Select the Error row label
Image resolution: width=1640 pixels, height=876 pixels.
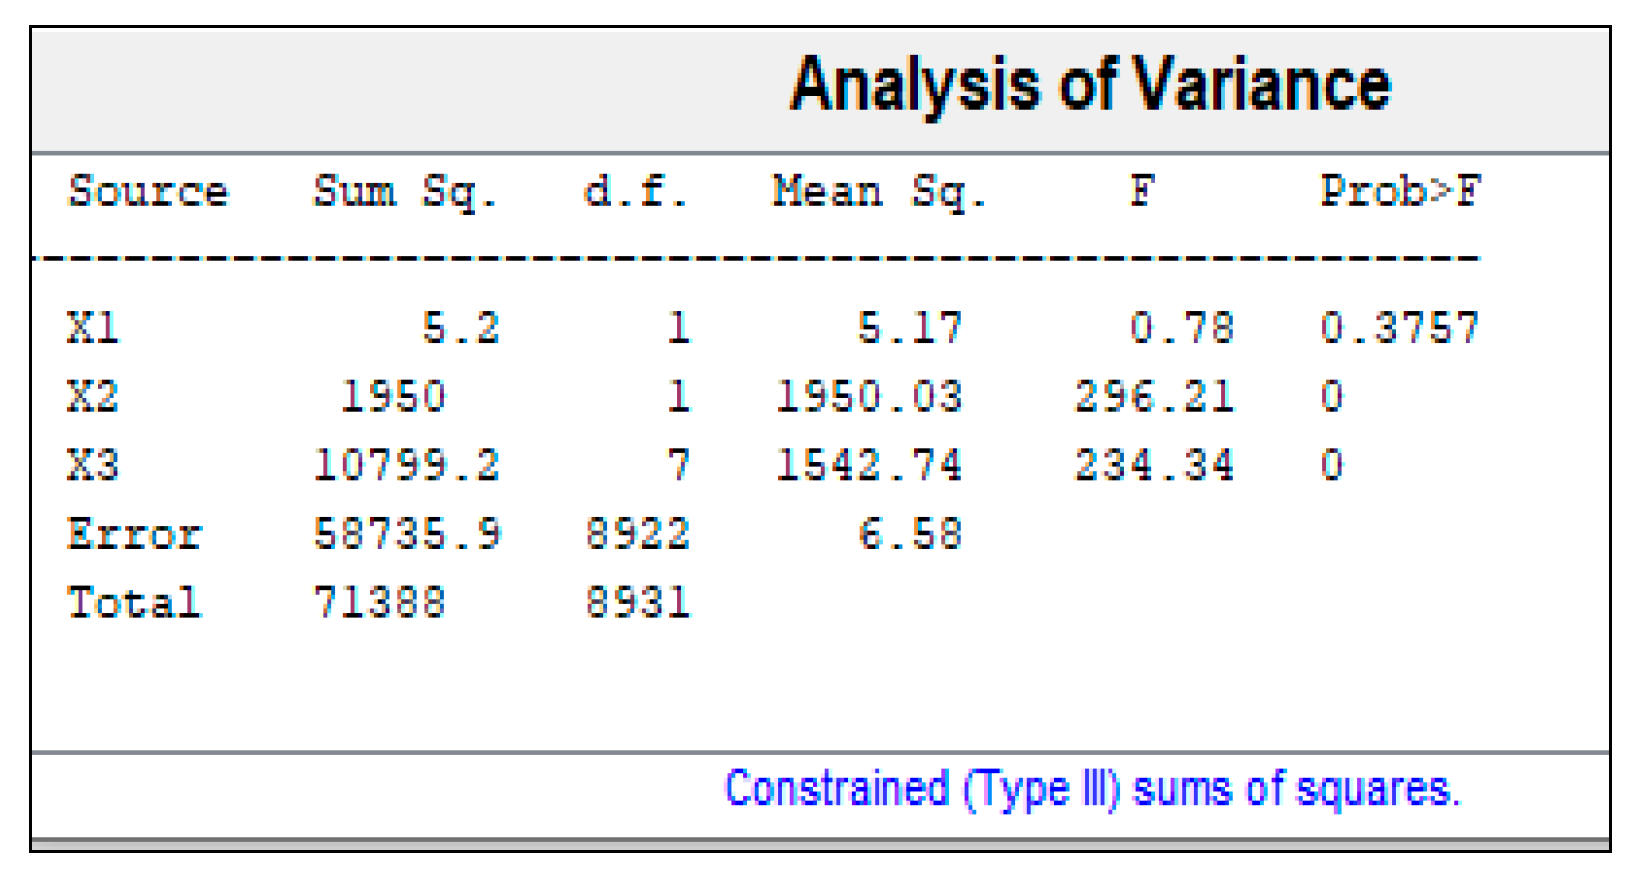click(x=134, y=534)
